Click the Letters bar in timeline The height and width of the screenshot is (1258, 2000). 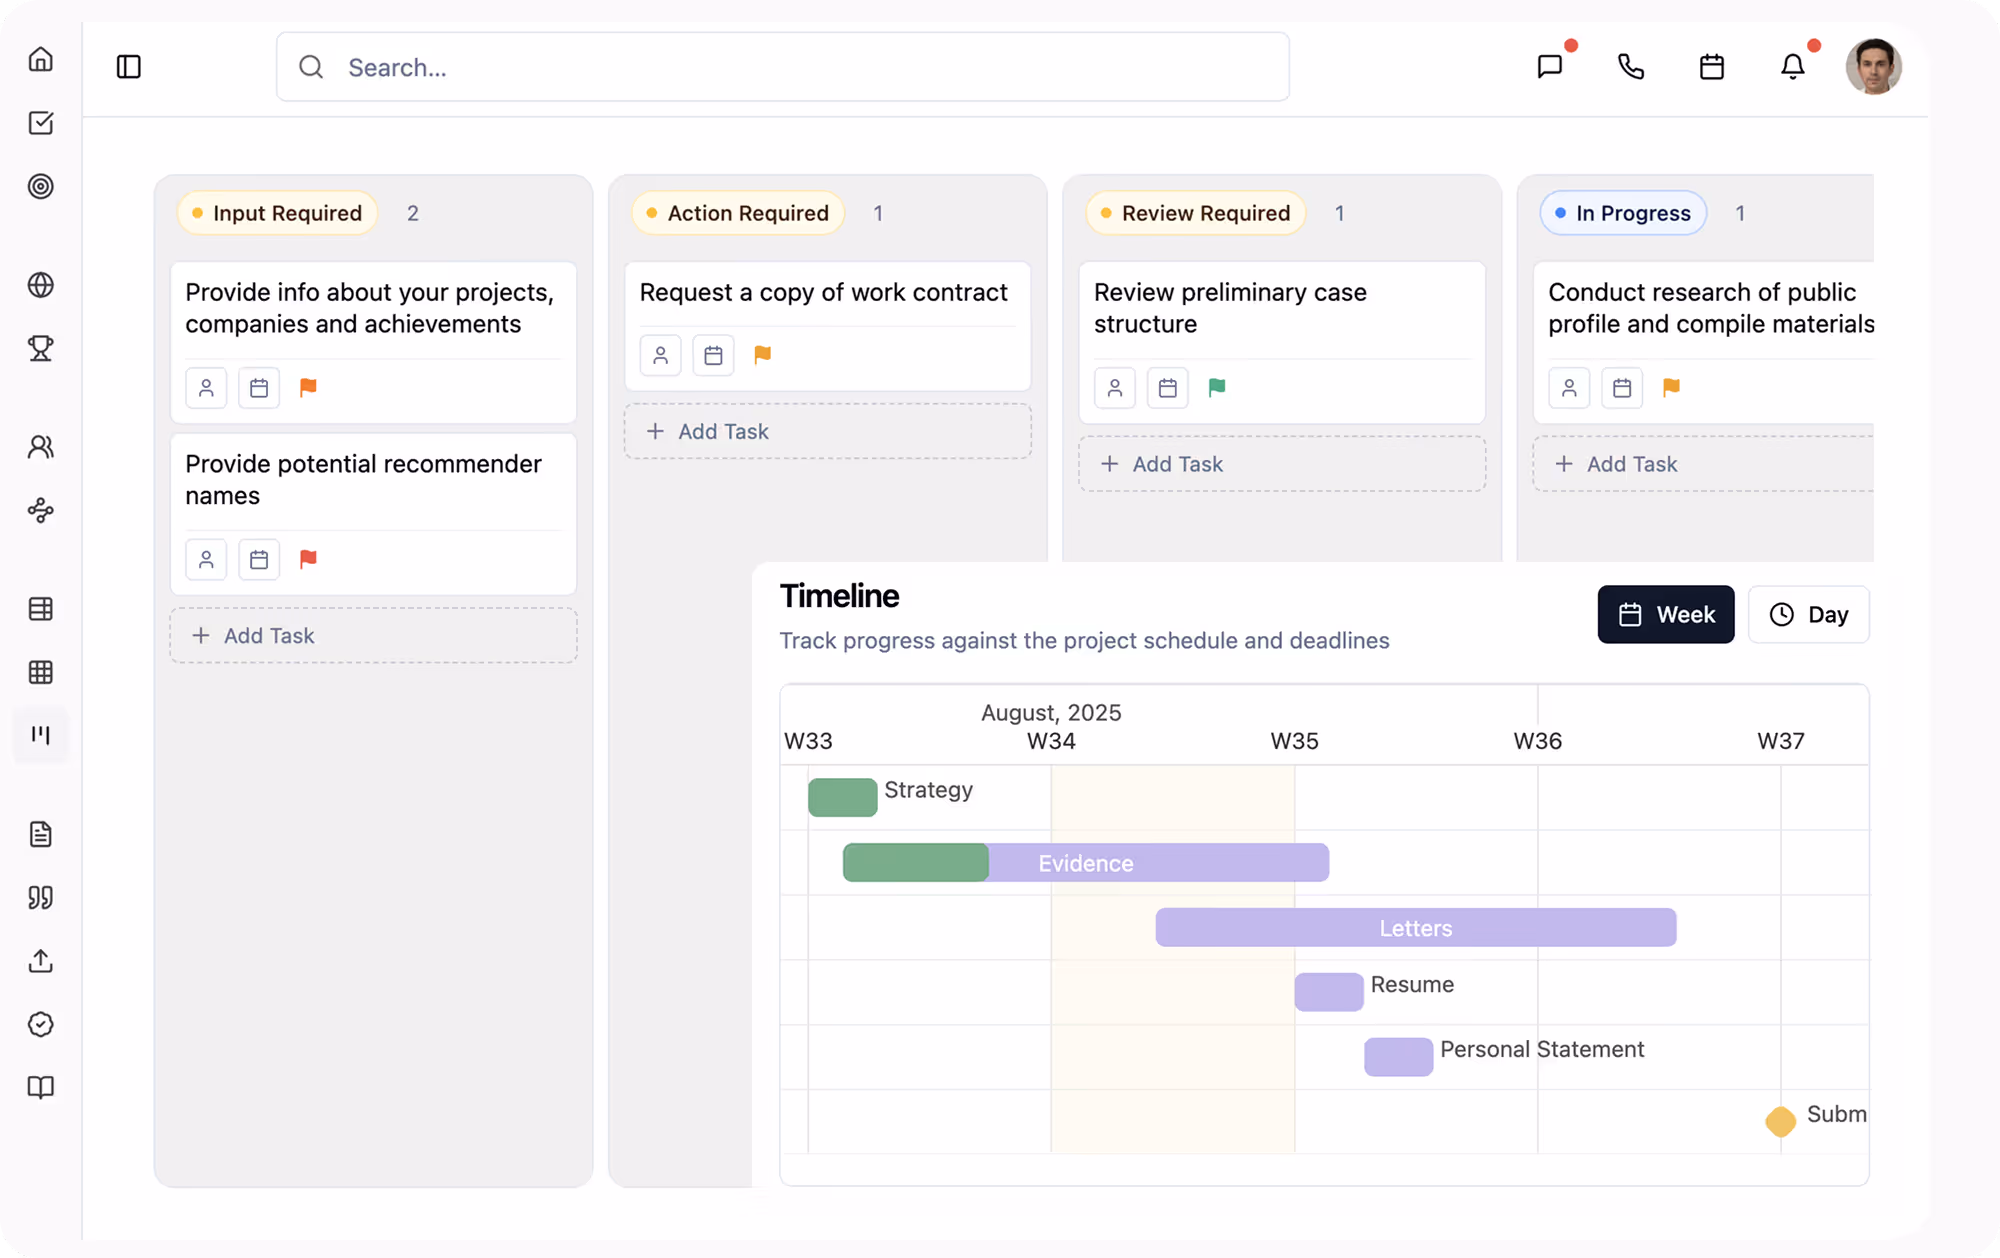point(1415,928)
